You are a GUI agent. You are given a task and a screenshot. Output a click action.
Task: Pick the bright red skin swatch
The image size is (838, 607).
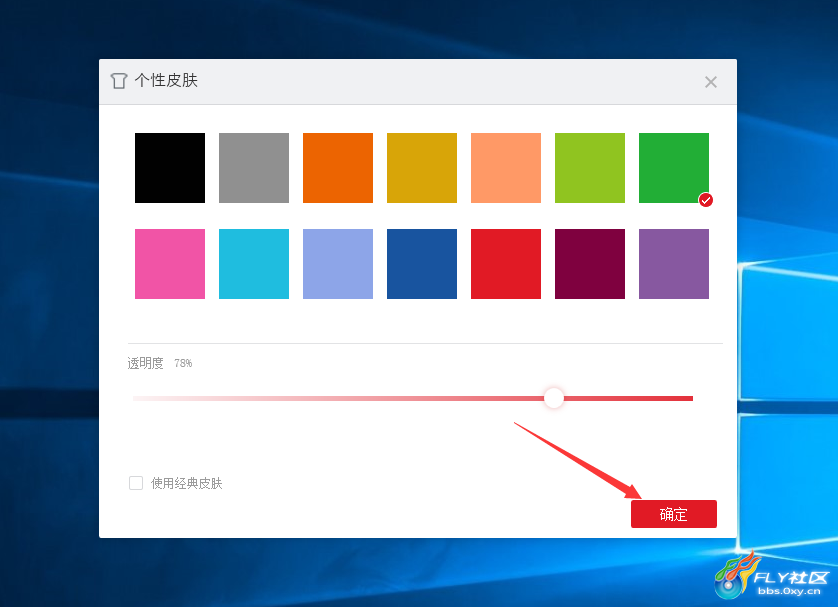tap(506, 264)
